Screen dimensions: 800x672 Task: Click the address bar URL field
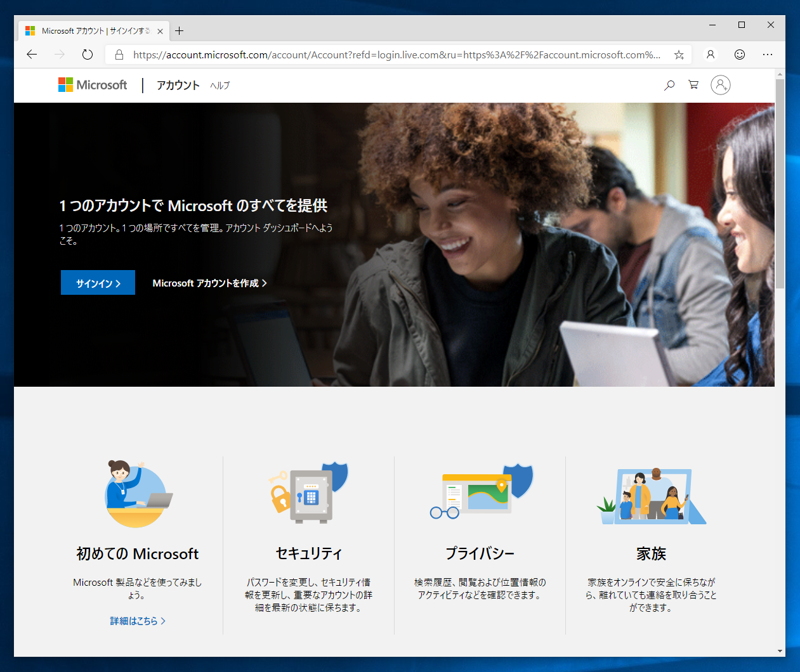pyautogui.click(x=396, y=55)
